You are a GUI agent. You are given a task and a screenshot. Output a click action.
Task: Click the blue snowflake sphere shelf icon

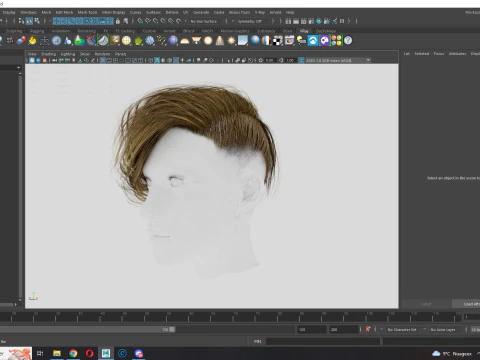click(x=150, y=41)
